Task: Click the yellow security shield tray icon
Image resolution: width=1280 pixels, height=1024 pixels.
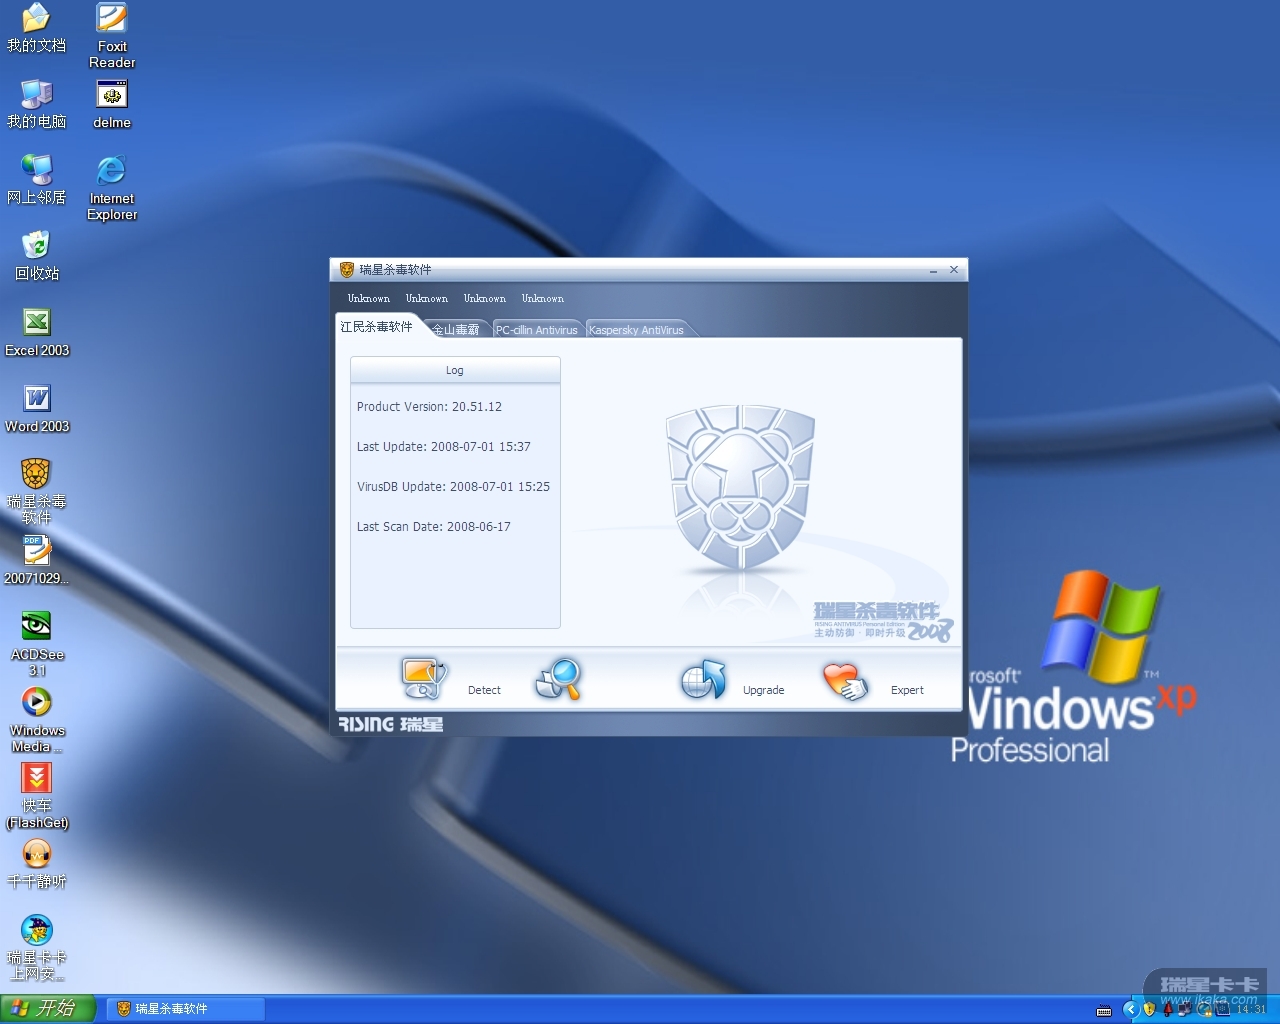Action: pyautogui.click(x=1150, y=1009)
